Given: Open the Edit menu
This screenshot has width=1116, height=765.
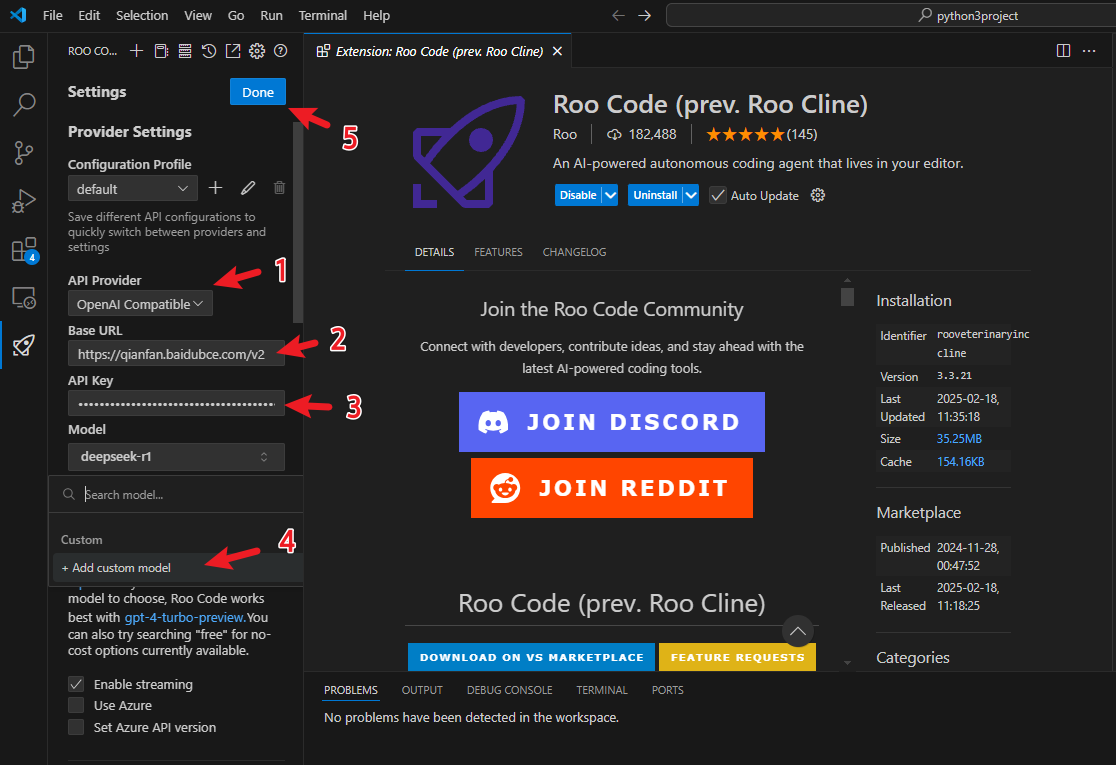Looking at the screenshot, I should coord(89,16).
